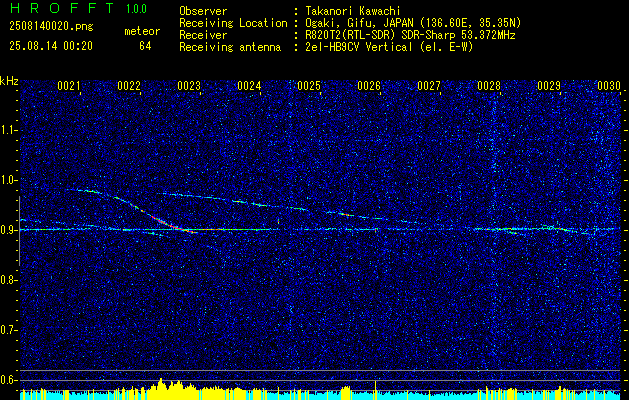The width and height of the screenshot is (629, 400).
Task: Click the HROFFT program title
Action: 62,8
